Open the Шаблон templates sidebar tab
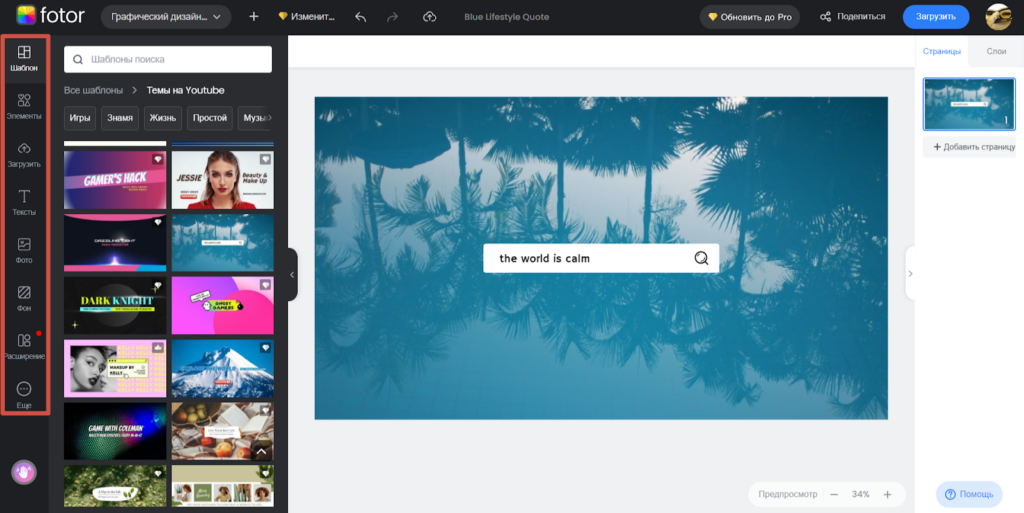 coord(24,58)
